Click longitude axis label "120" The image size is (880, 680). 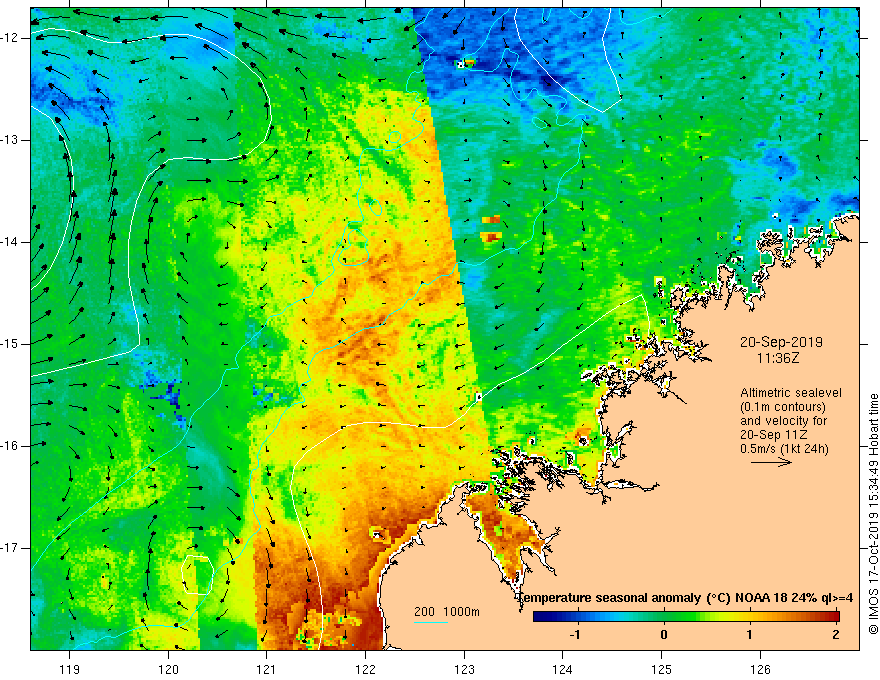click(168, 669)
